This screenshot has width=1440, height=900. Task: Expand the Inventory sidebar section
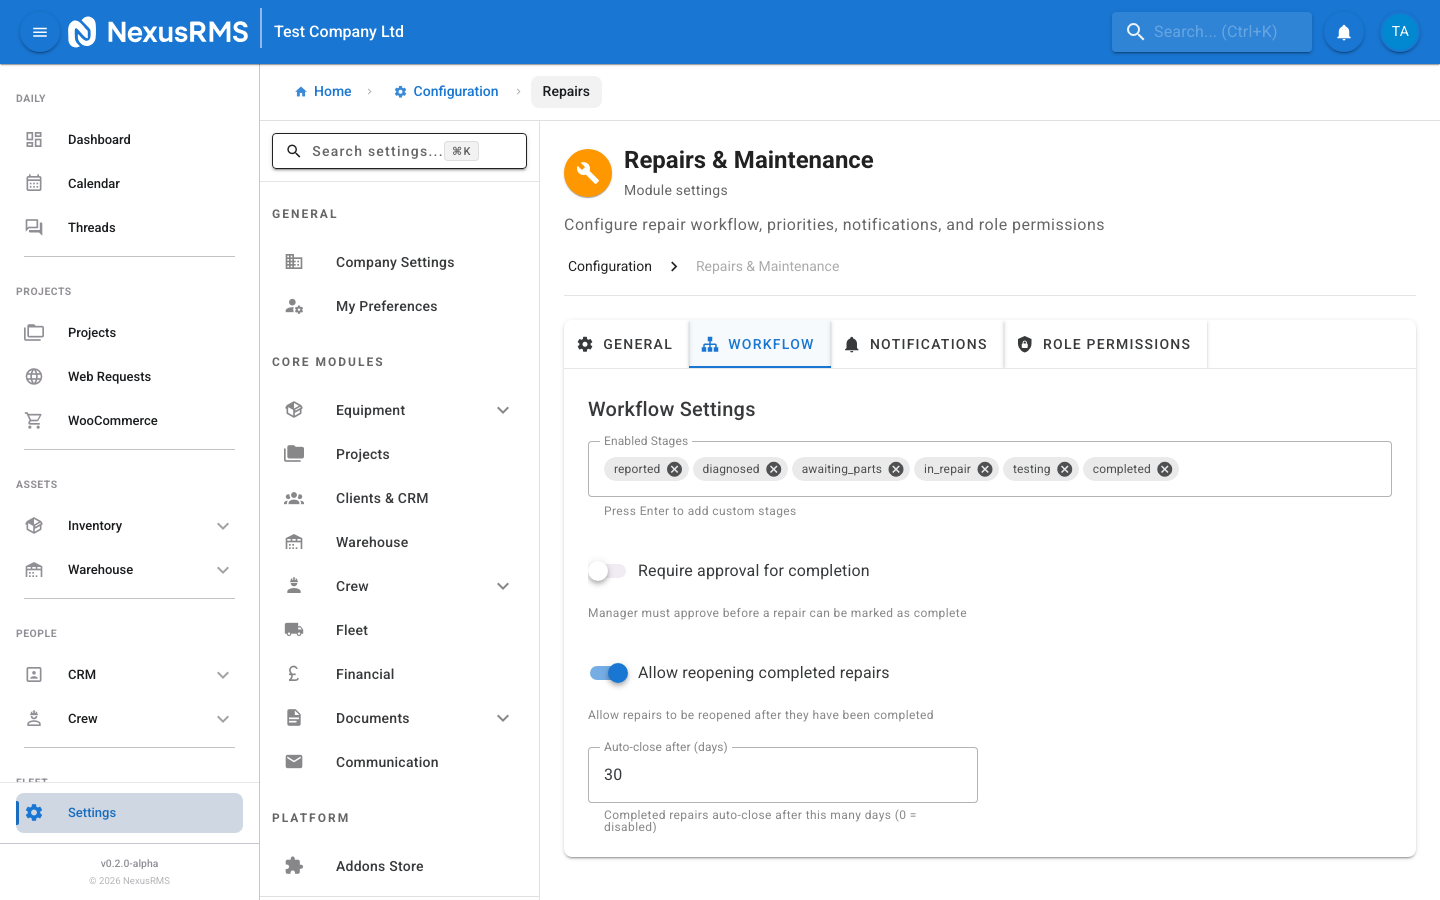[x=222, y=525]
